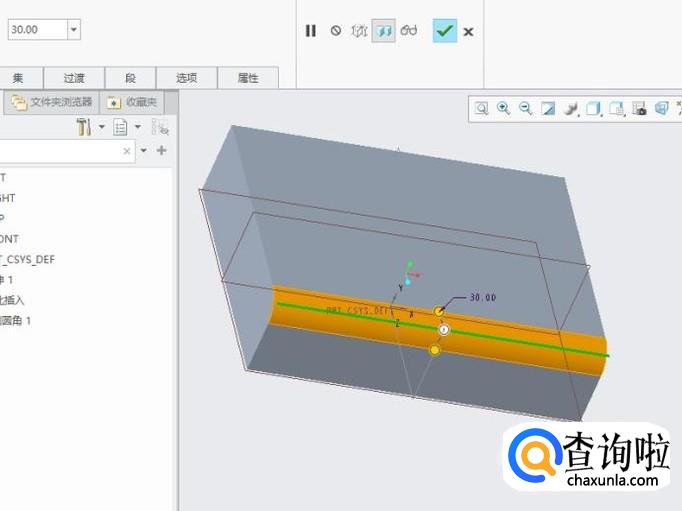Viewport: 682px width, 511px height.
Task: Open the radius value 30.00 dropdown
Action: click(73, 30)
